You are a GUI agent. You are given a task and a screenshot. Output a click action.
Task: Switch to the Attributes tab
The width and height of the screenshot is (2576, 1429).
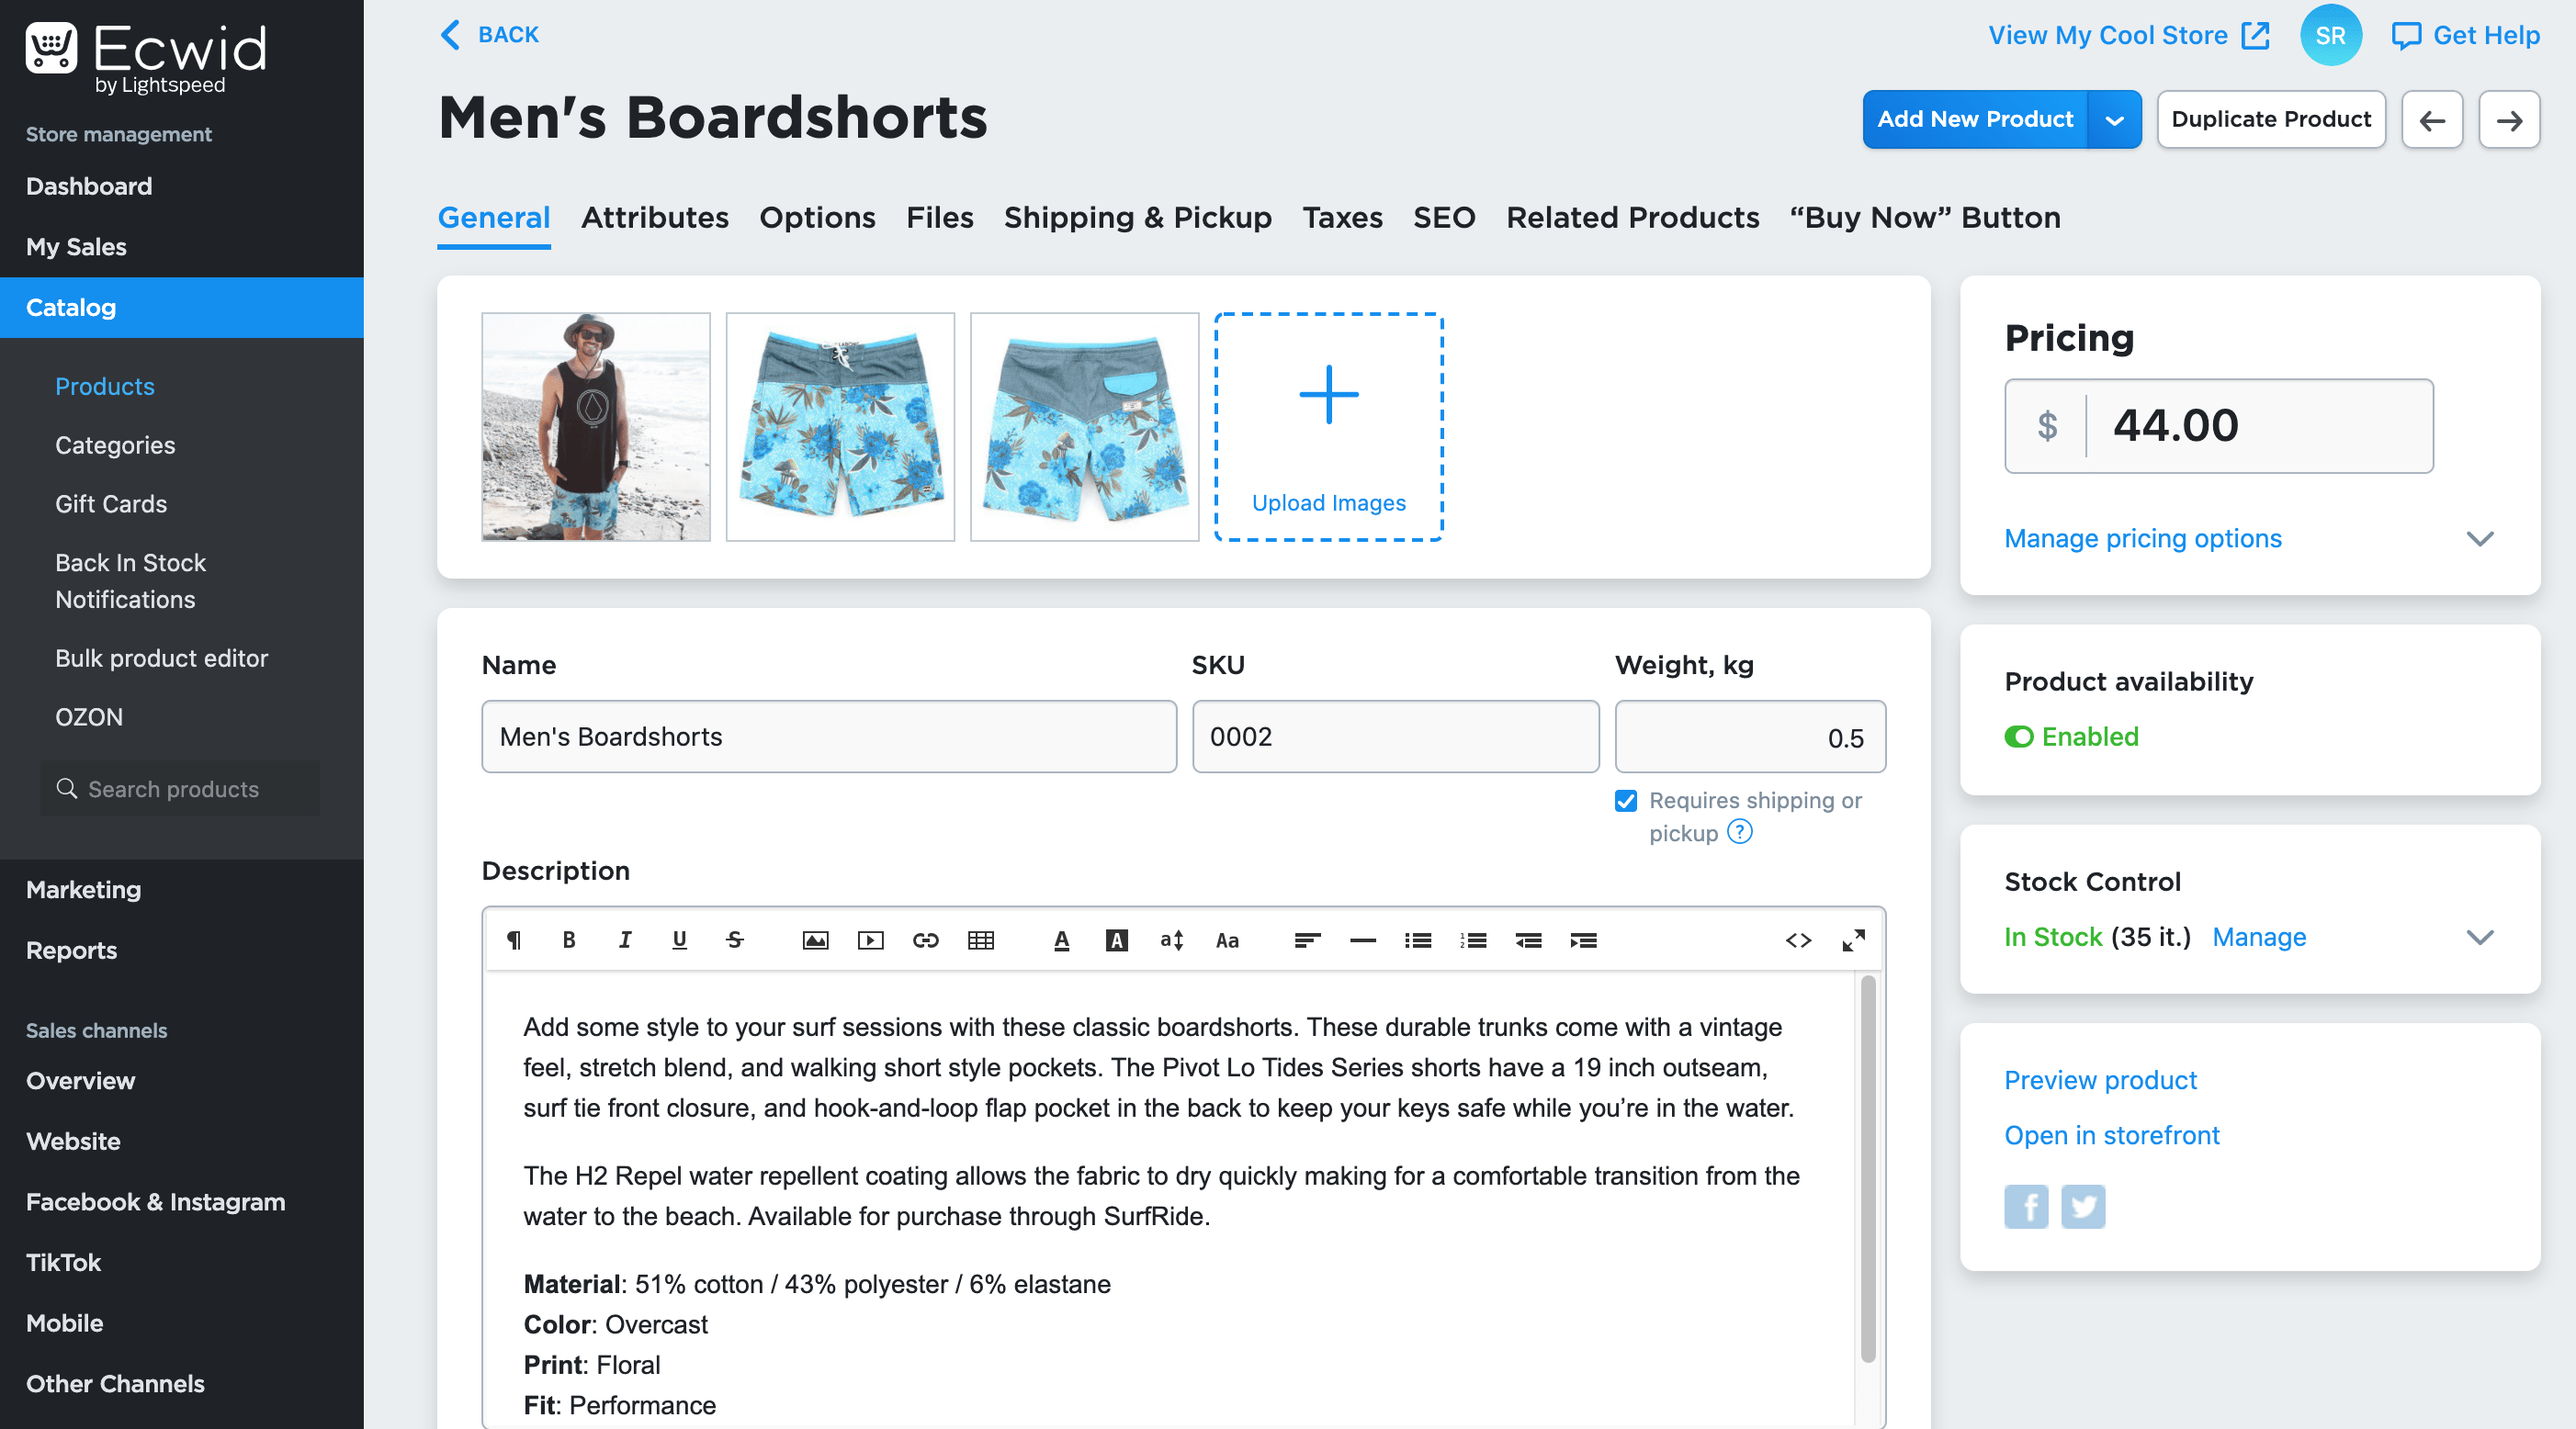tap(655, 217)
